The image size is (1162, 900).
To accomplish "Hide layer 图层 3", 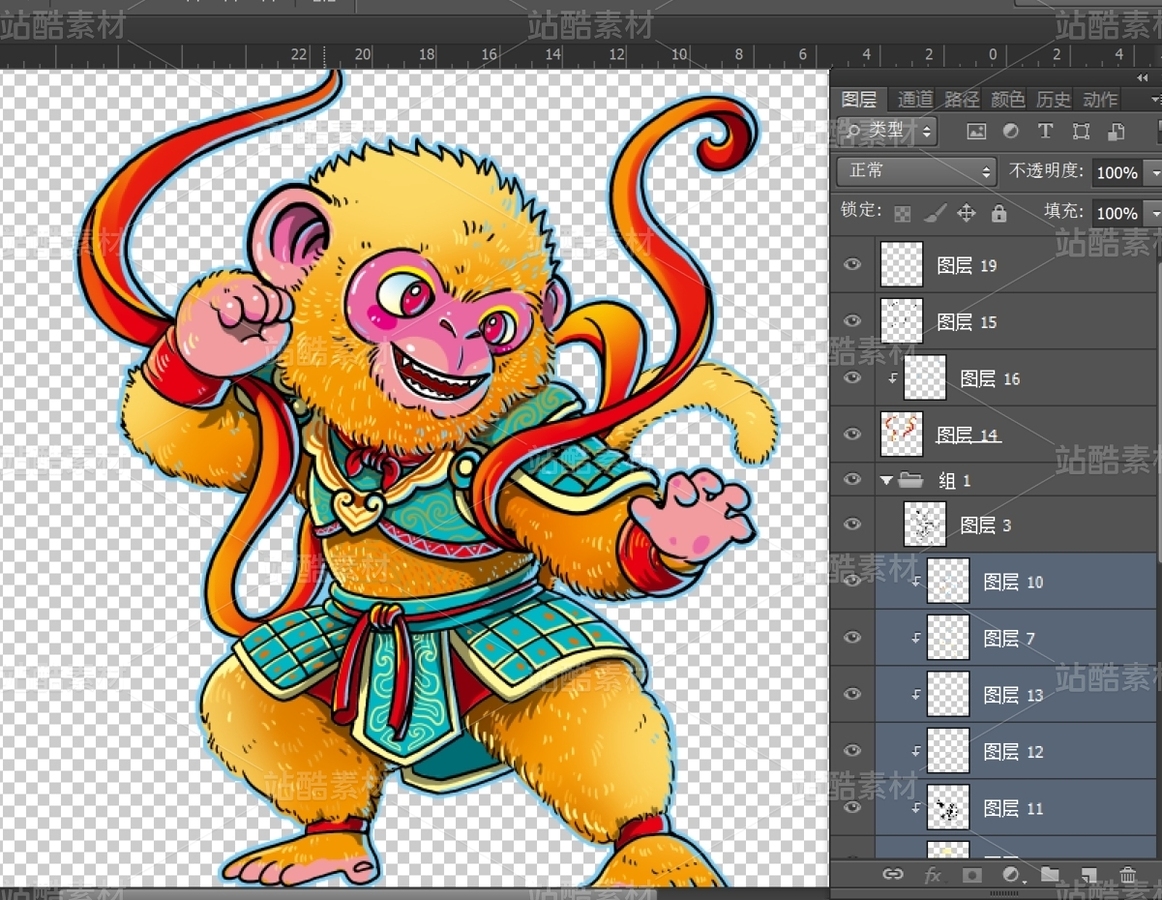I will coord(852,524).
